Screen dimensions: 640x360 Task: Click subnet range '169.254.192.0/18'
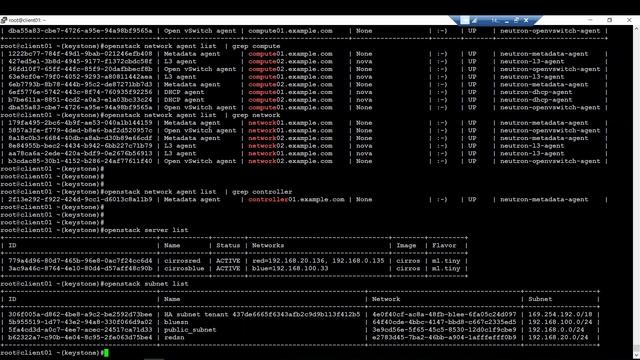coord(560,315)
